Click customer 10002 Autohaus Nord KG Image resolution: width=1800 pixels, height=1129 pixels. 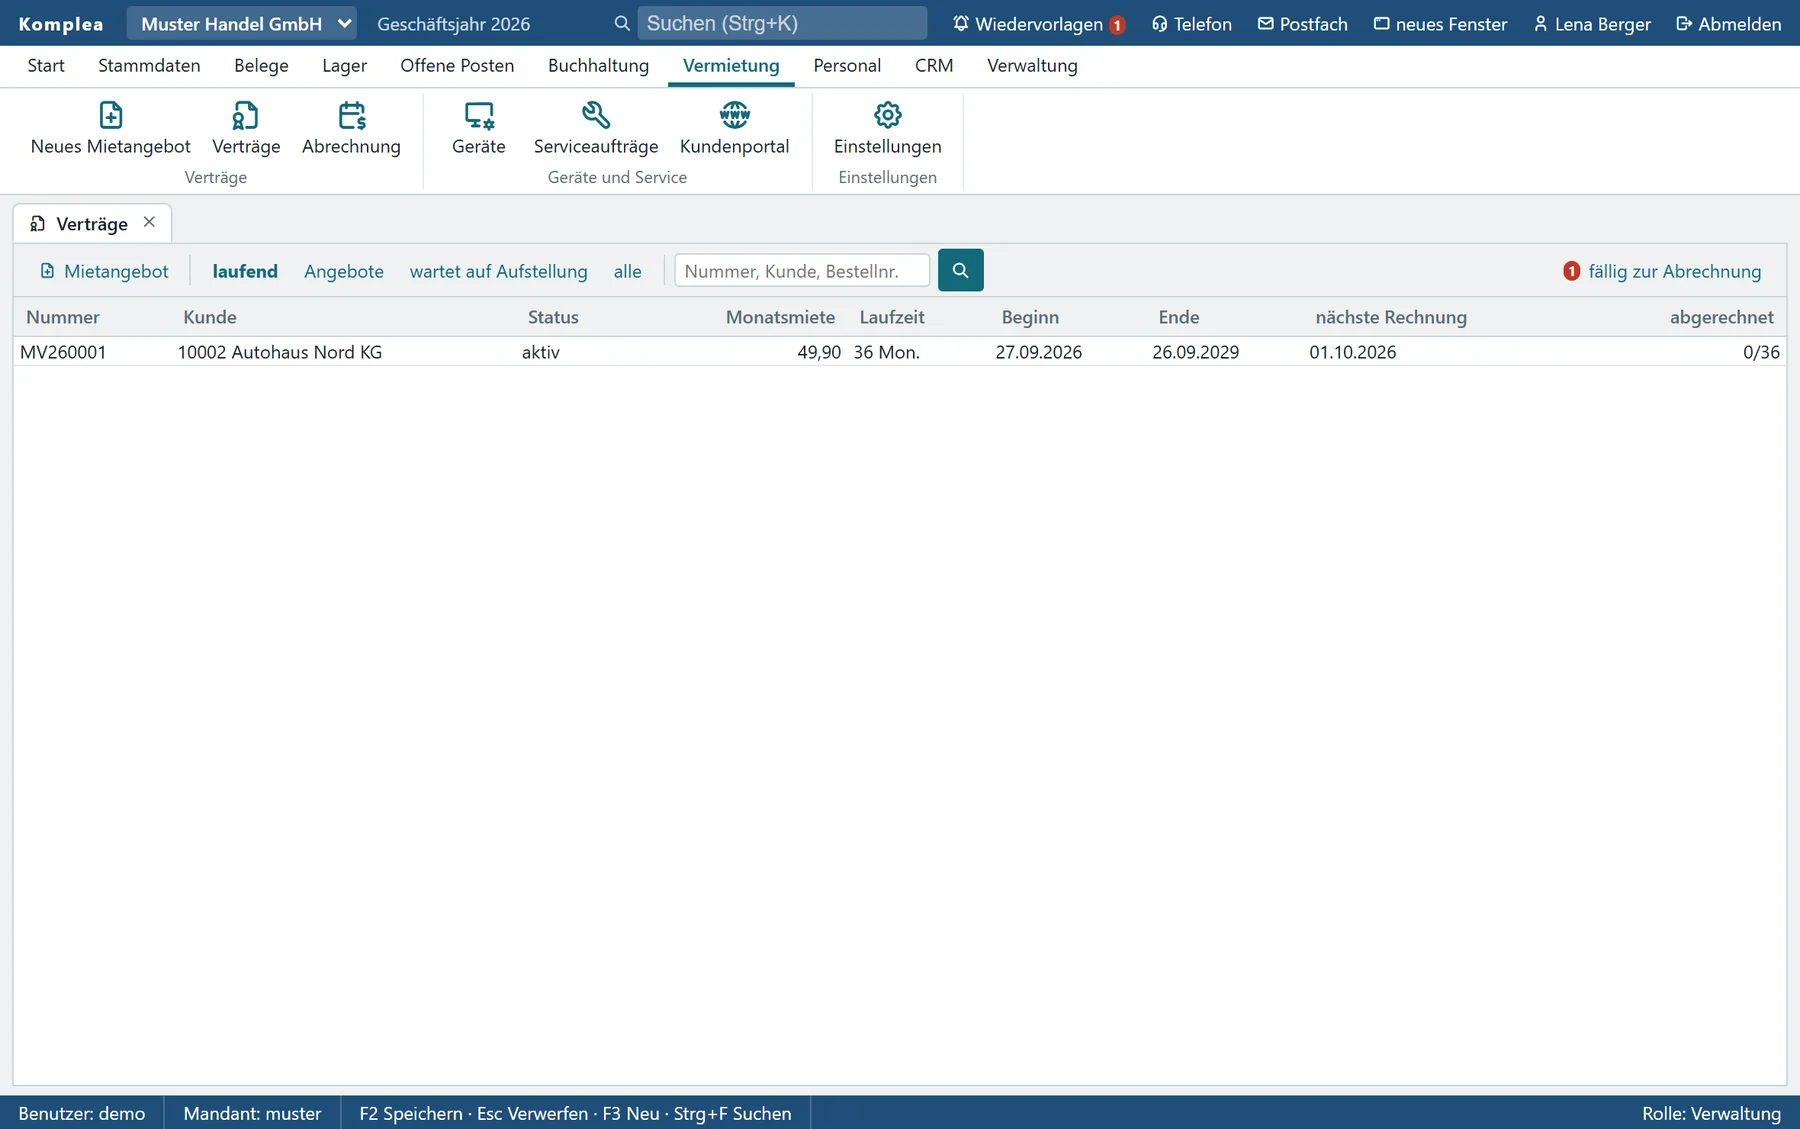pos(280,352)
